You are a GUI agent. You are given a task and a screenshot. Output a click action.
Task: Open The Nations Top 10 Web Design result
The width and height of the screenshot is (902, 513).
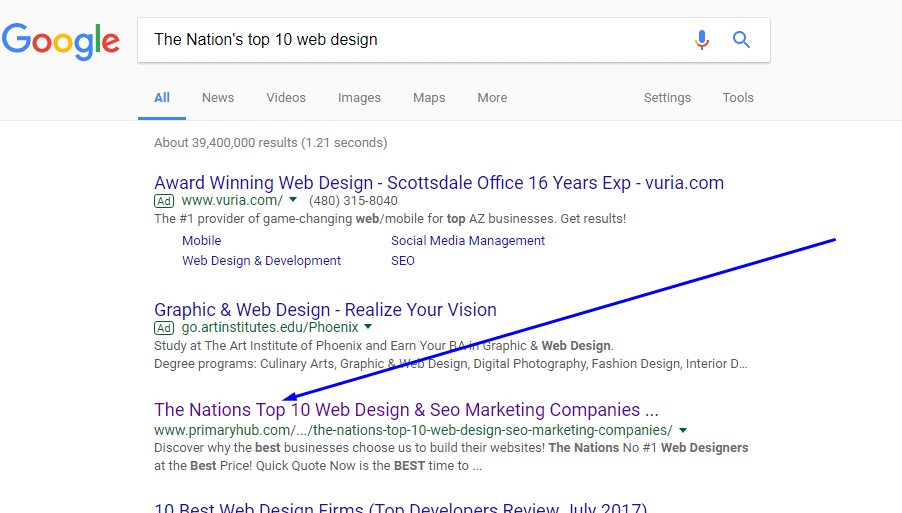(406, 410)
